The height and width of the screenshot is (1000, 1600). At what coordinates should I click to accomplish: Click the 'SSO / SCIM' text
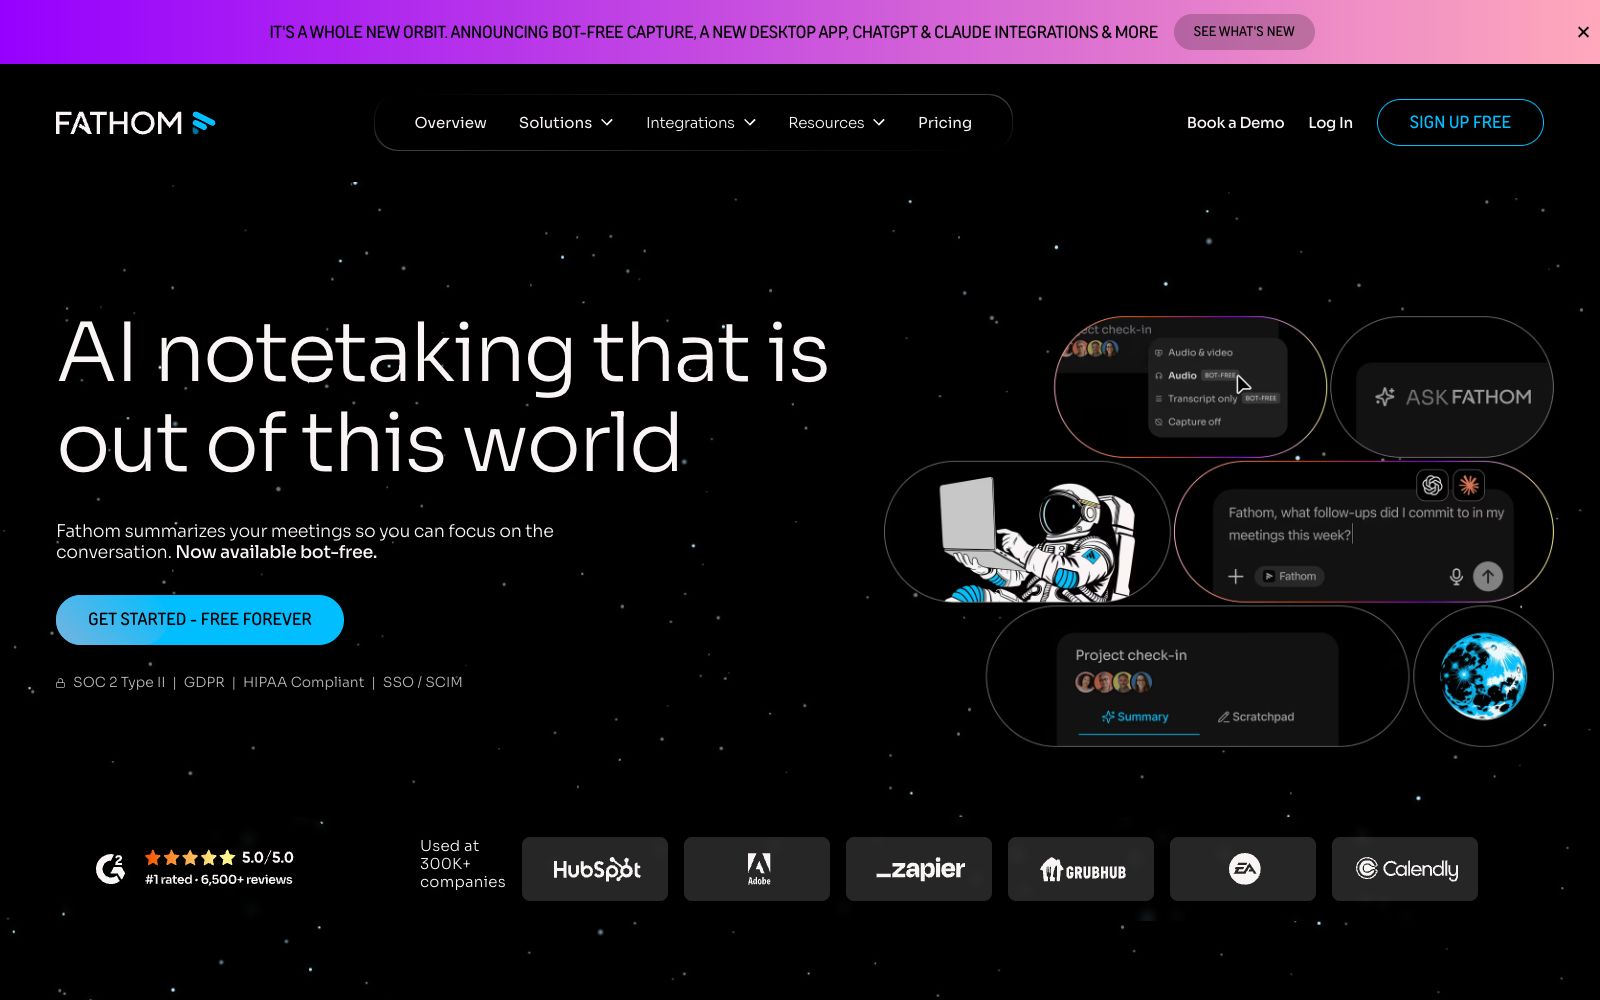[423, 682]
